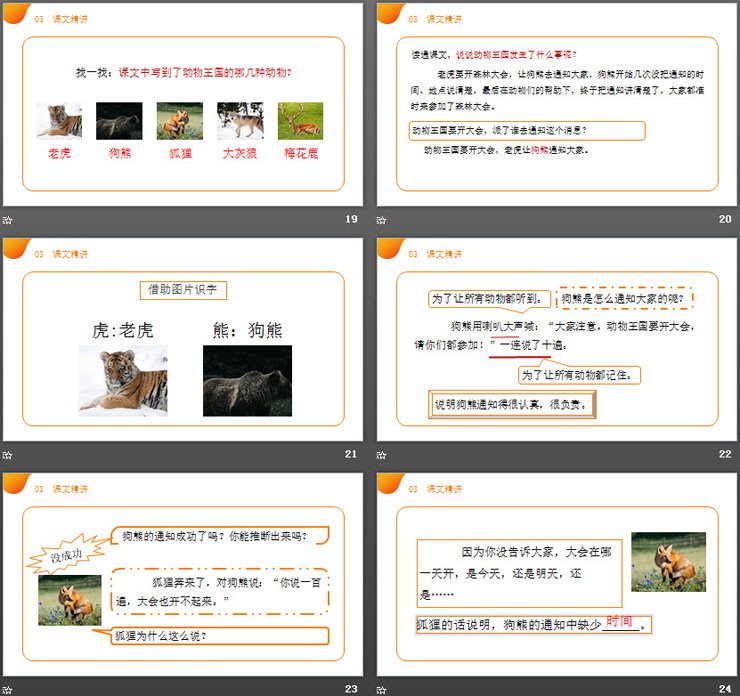Click the red 时间 answer text
This screenshot has height=696, width=740.
click(x=619, y=620)
